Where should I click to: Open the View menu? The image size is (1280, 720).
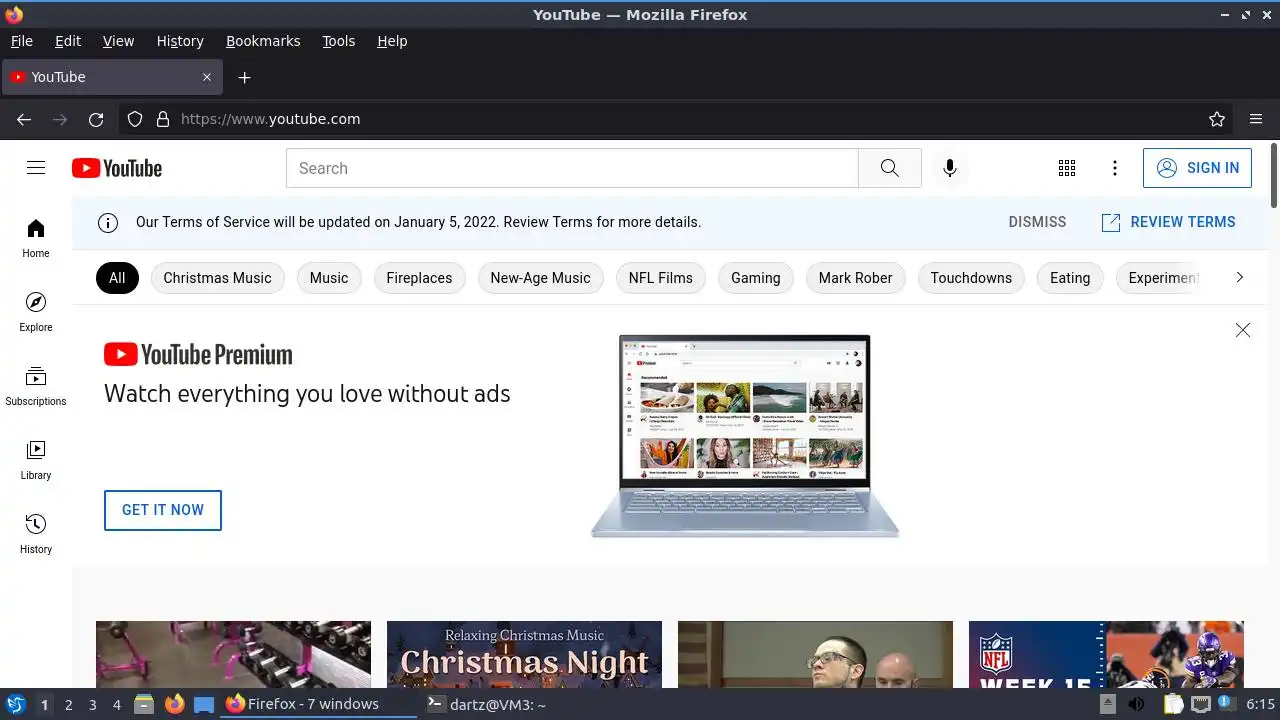118,41
